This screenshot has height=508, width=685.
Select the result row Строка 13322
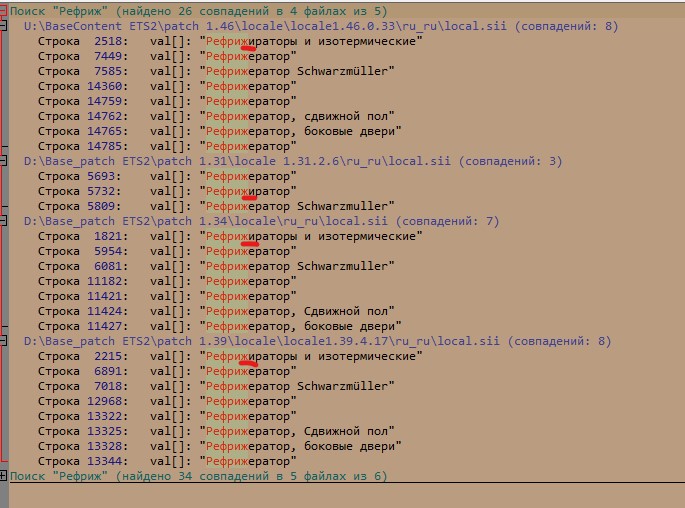pos(167,416)
